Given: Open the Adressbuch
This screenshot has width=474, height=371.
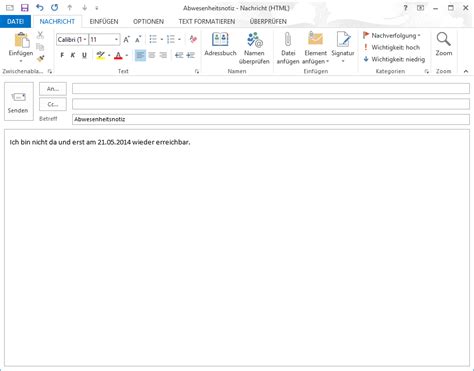Looking at the screenshot, I should (220, 44).
